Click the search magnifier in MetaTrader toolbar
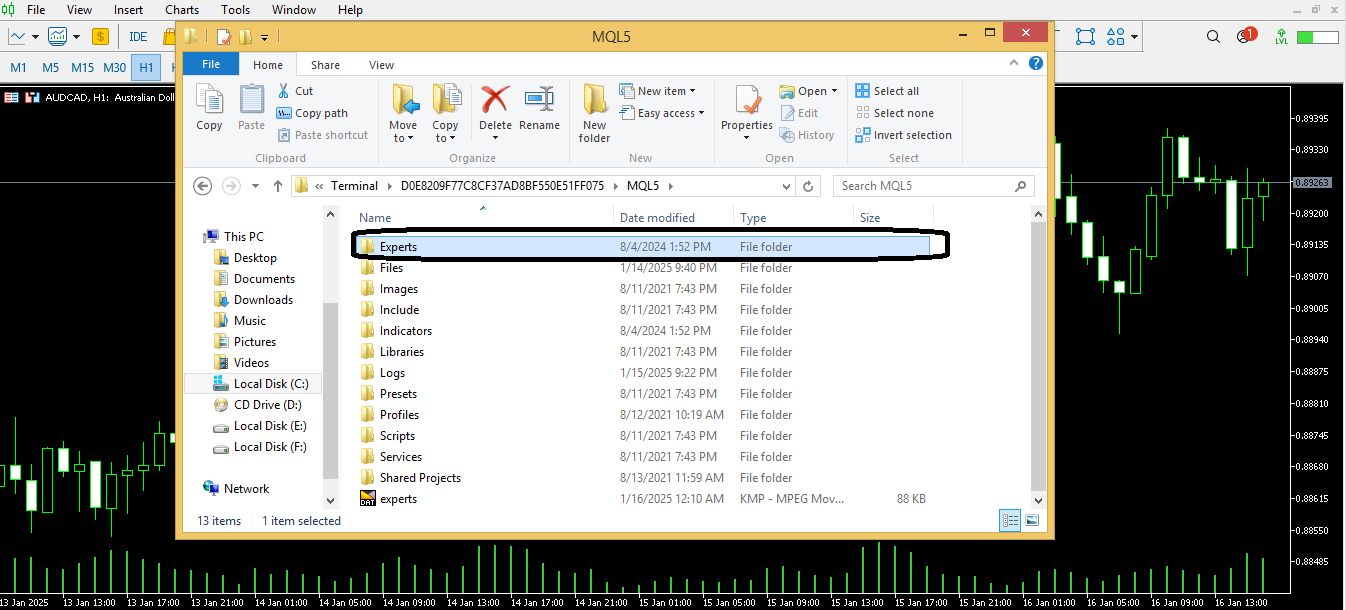This screenshot has height=610, width=1346. (x=1213, y=37)
